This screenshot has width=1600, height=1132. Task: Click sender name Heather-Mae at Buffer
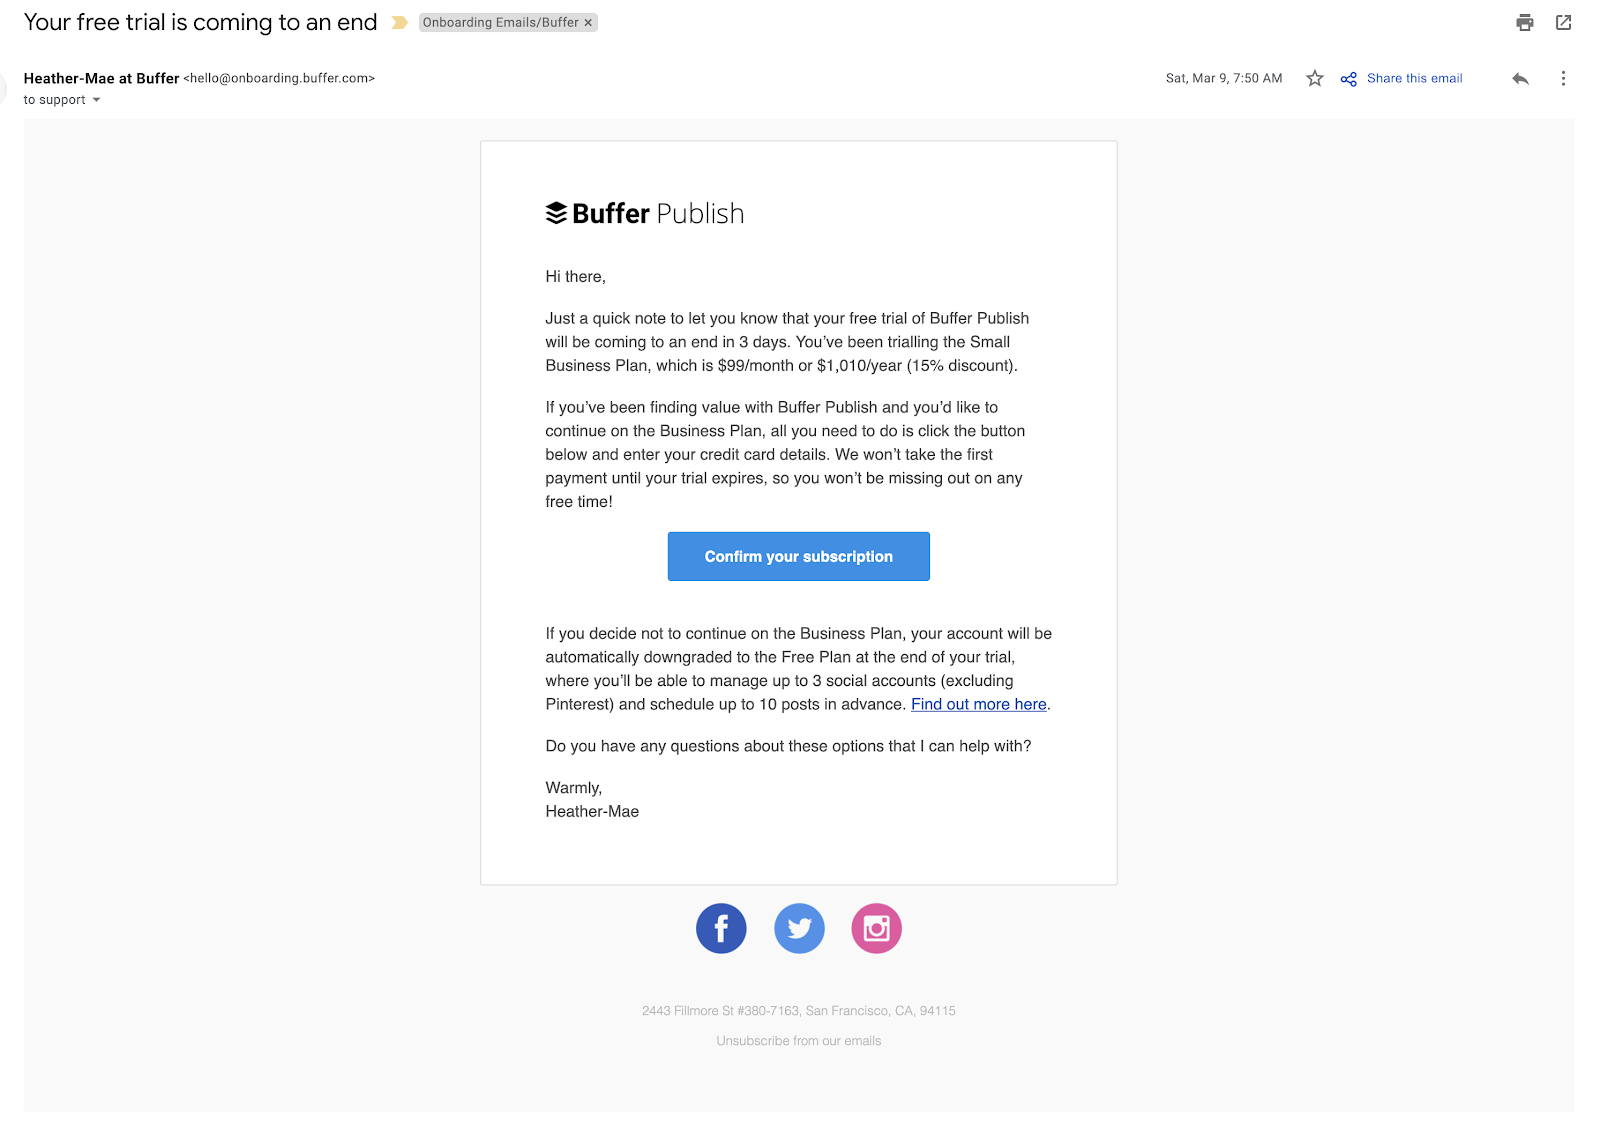[101, 78]
